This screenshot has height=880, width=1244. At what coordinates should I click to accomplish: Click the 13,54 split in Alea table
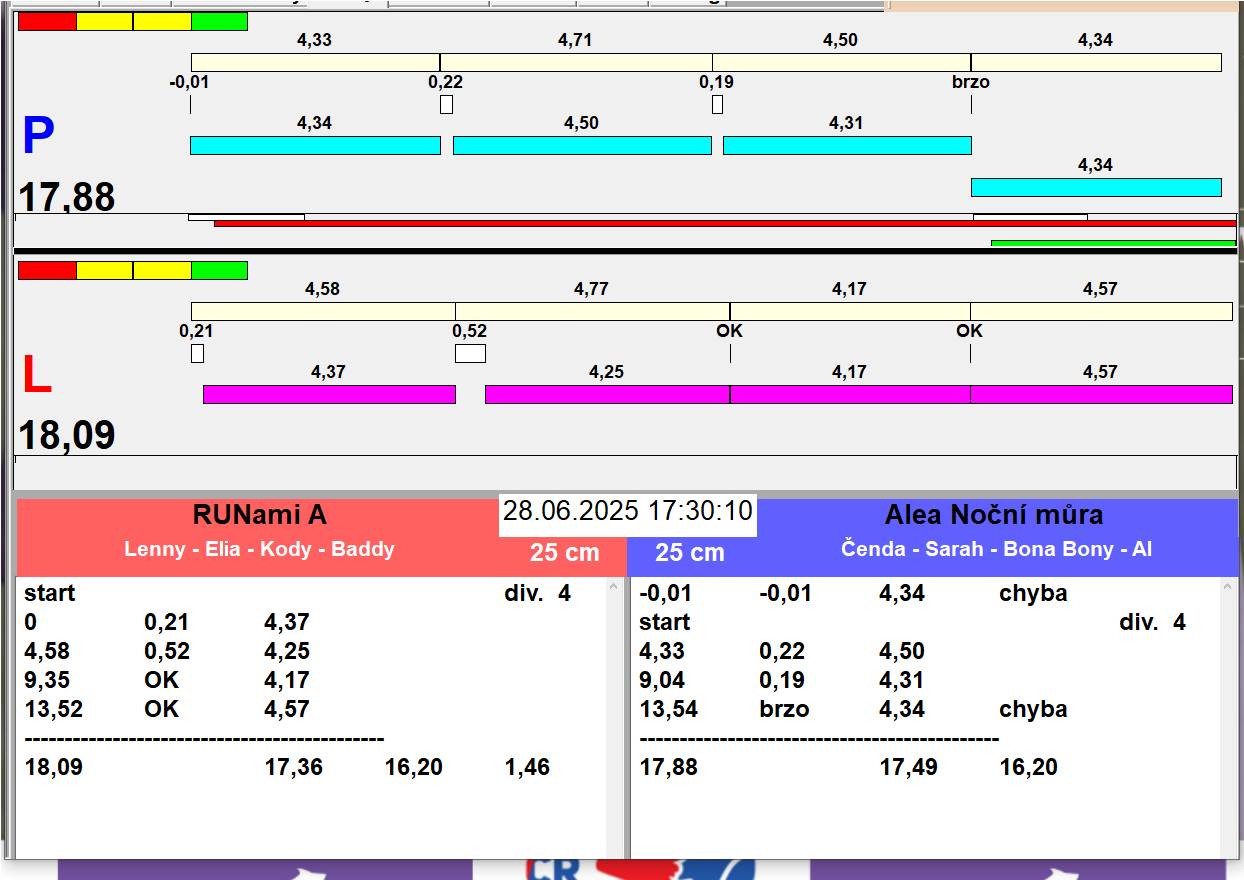tap(668, 709)
